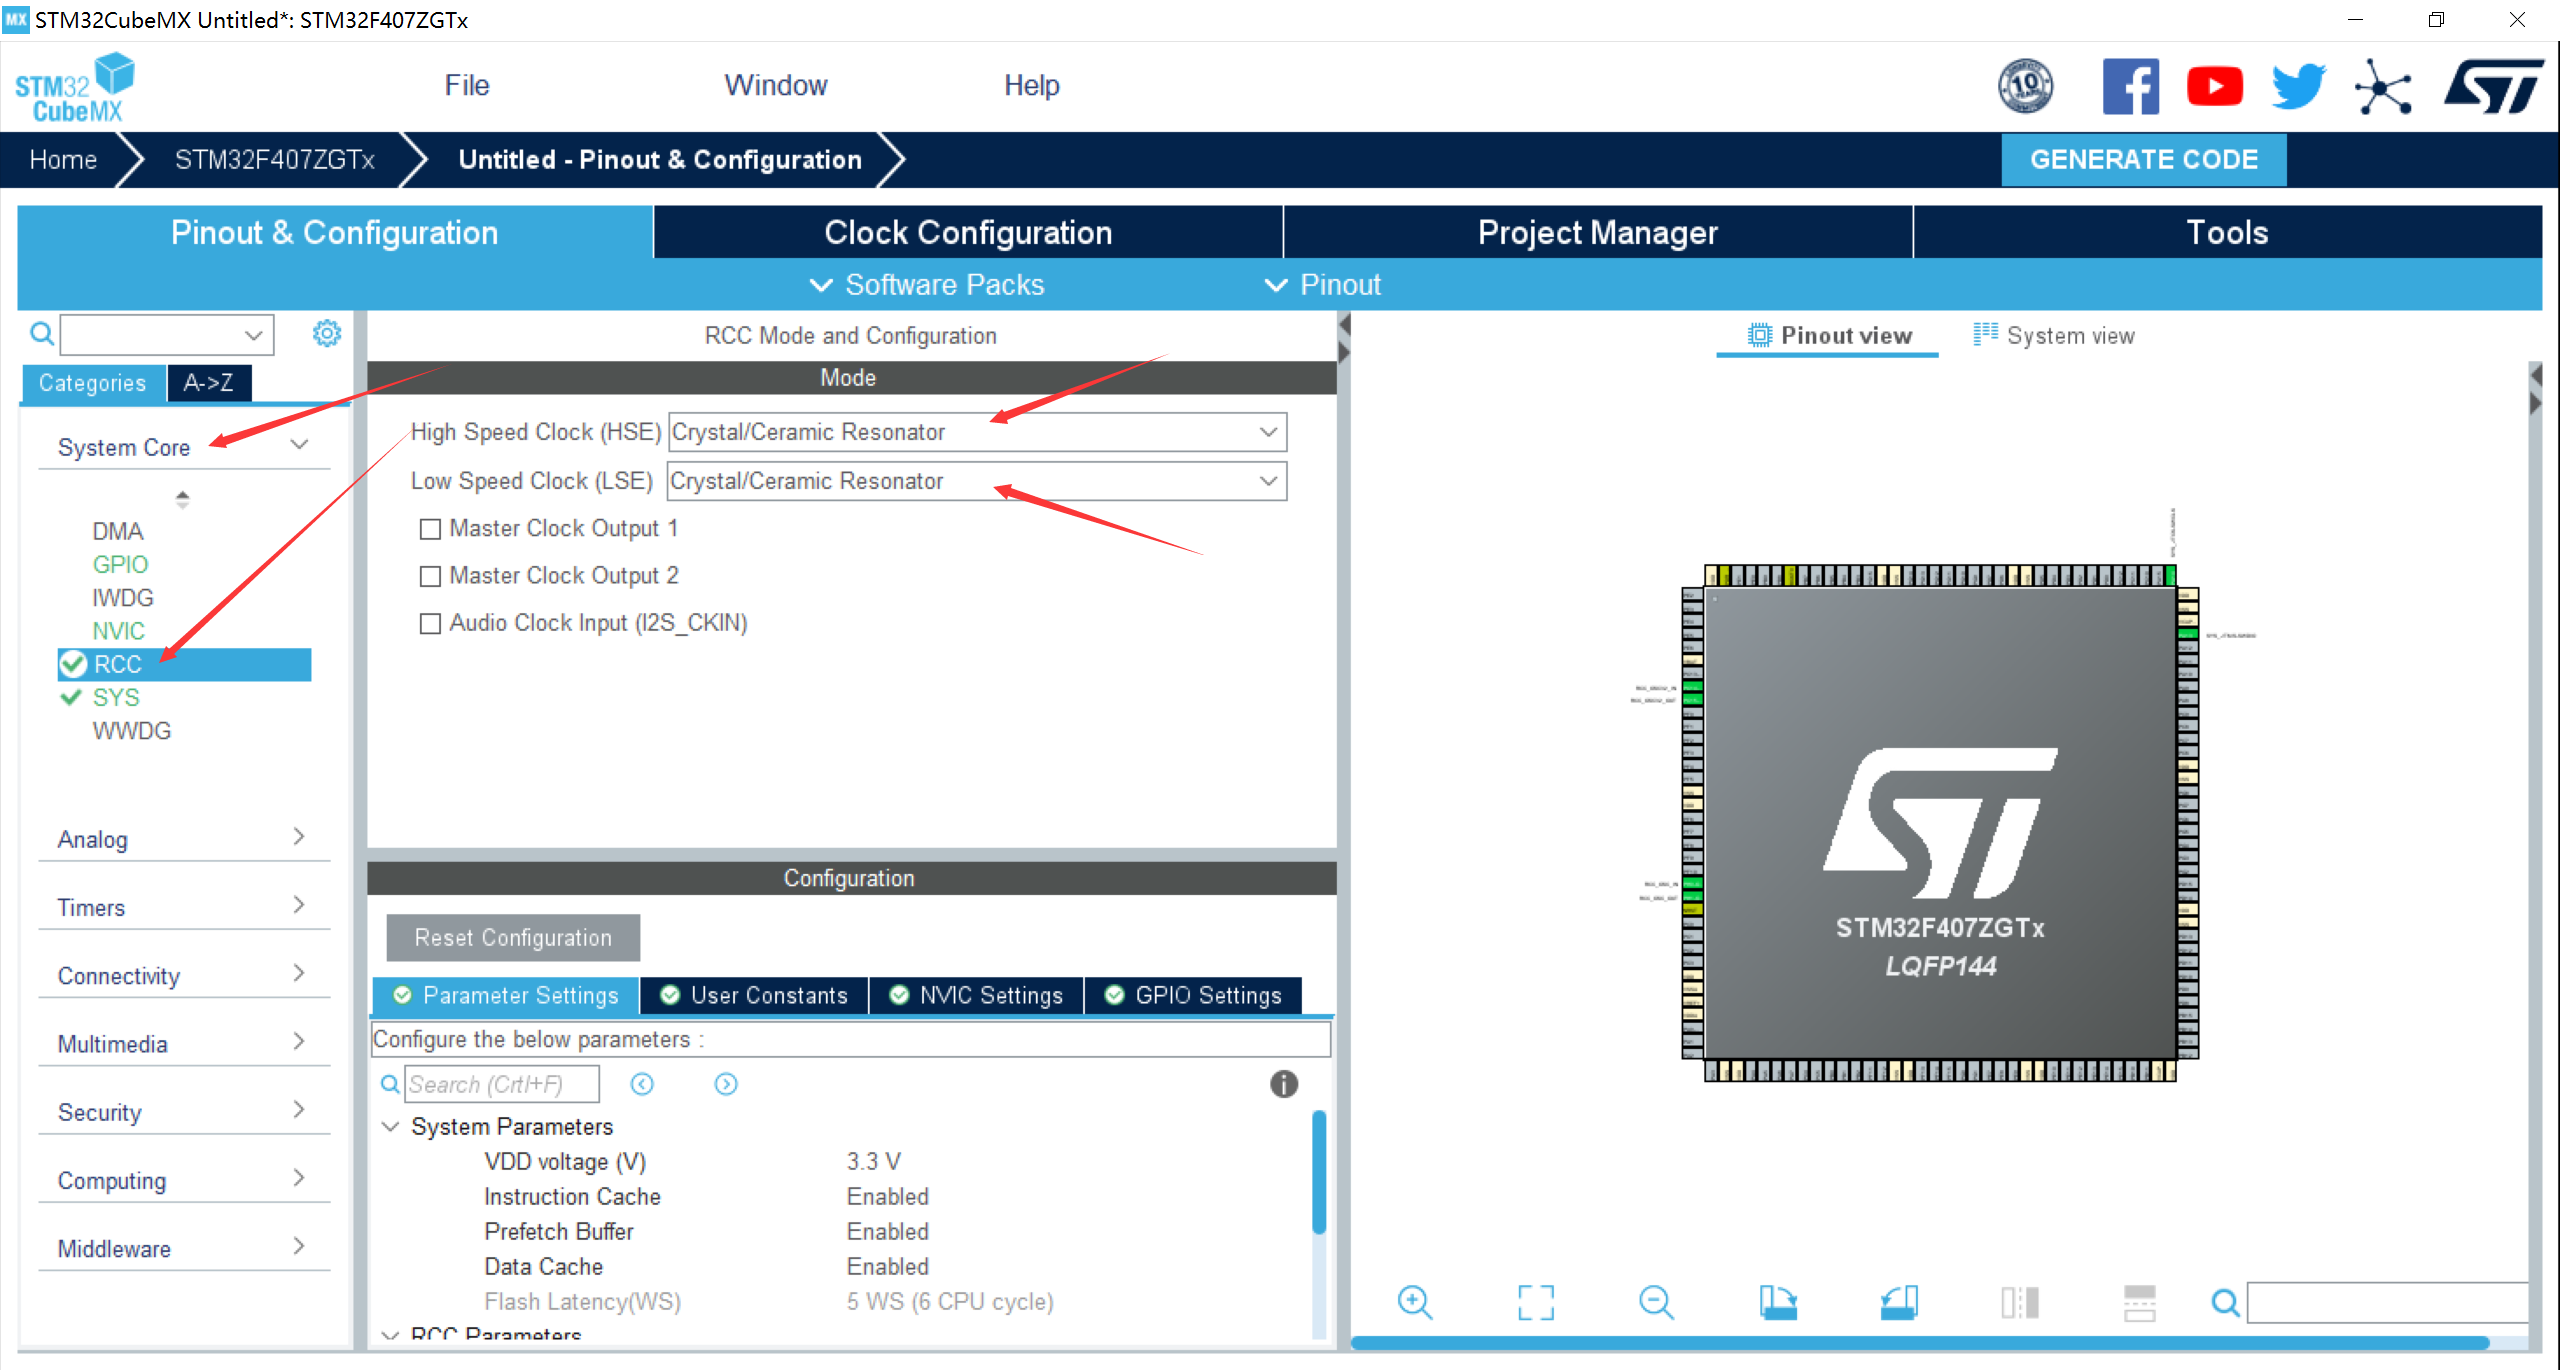Open the categories settings gear icon
Image resolution: width=2560 pixels, height=1370 pixels.
point(327,333)
